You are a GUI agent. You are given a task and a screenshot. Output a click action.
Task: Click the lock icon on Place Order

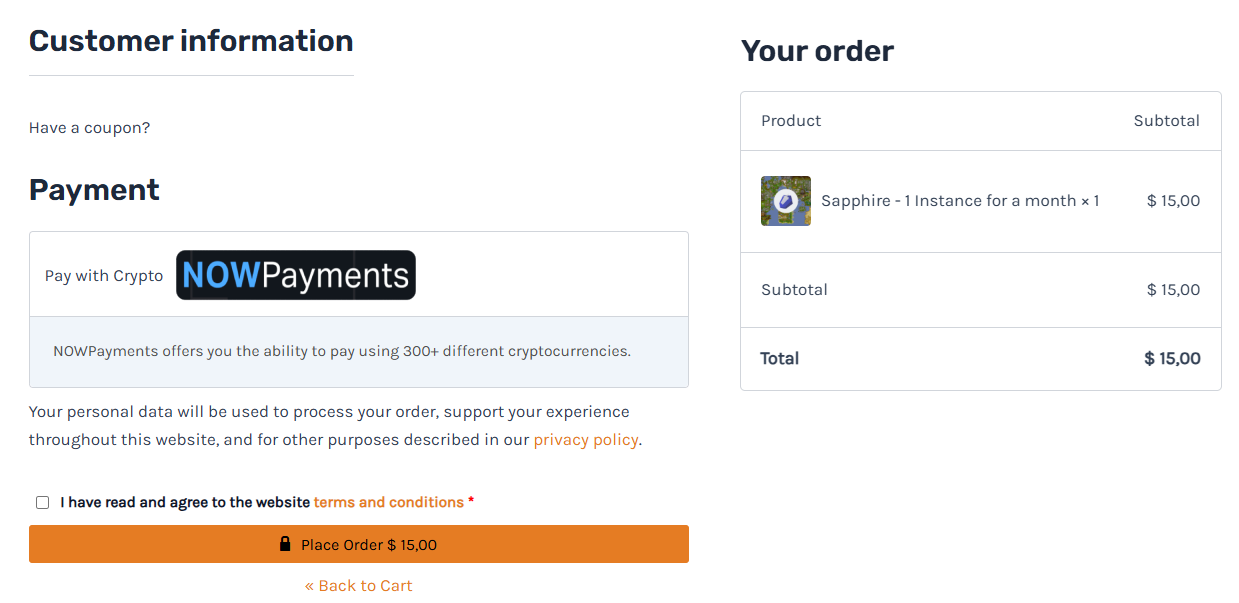pos(285,544)
